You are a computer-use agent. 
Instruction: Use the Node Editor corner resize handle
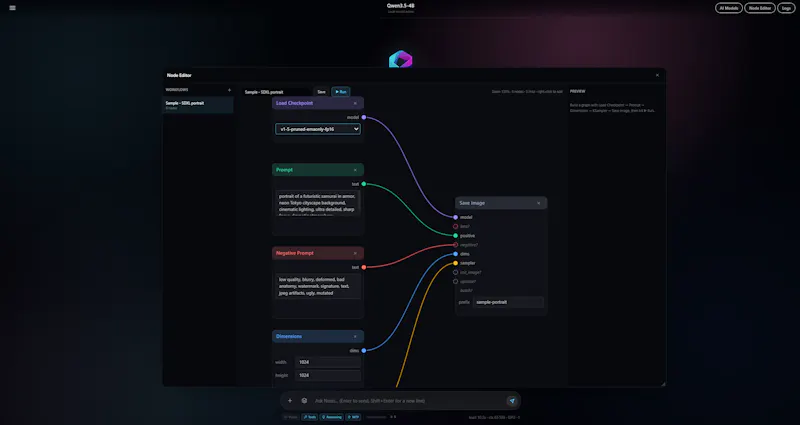pyautogui.click(x=663, y=384)
